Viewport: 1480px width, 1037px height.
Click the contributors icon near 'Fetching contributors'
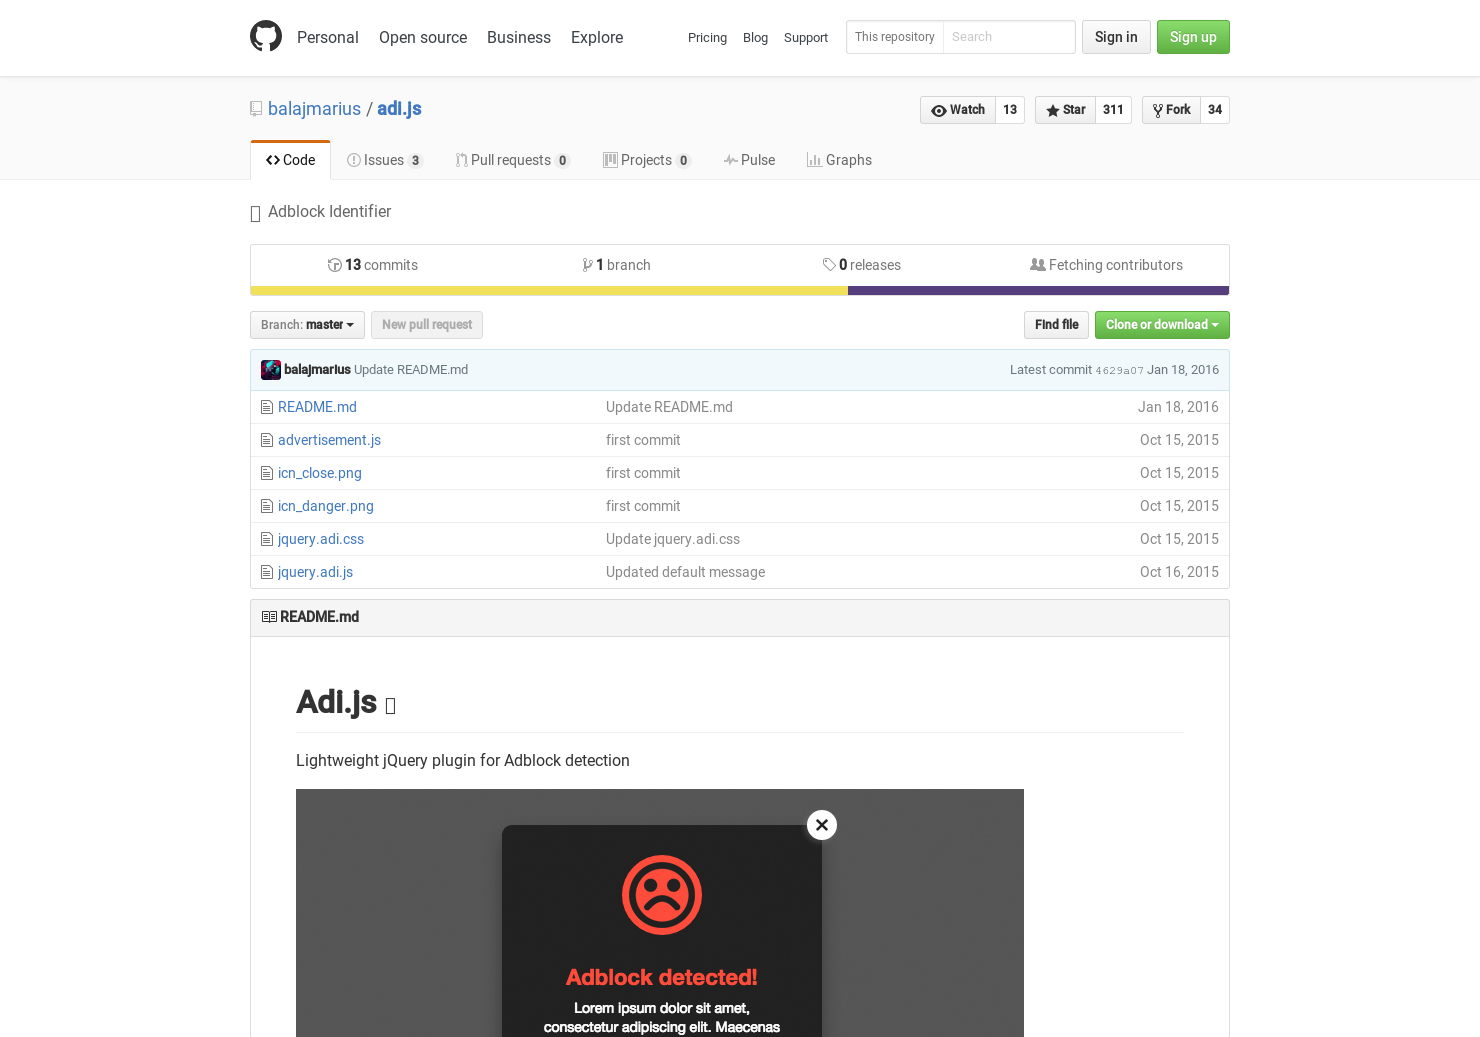[x=1038, y=264]
